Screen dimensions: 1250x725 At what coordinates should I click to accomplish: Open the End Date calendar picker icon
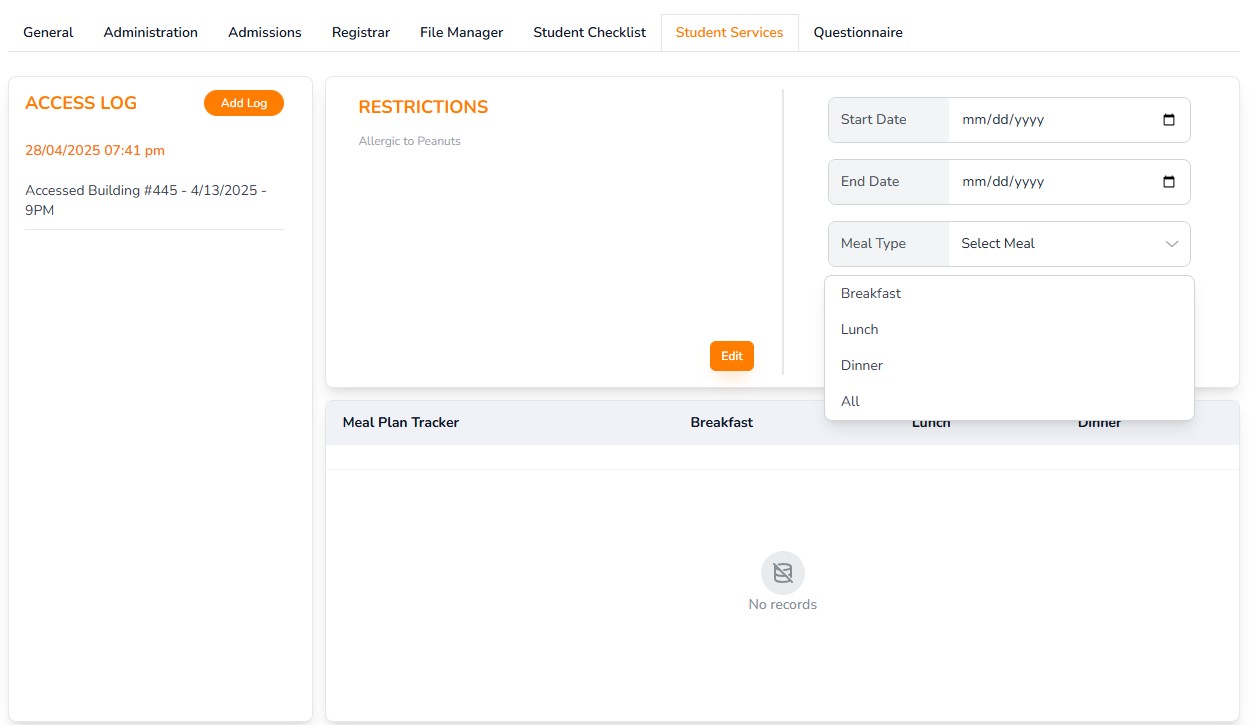[1168, 181]
